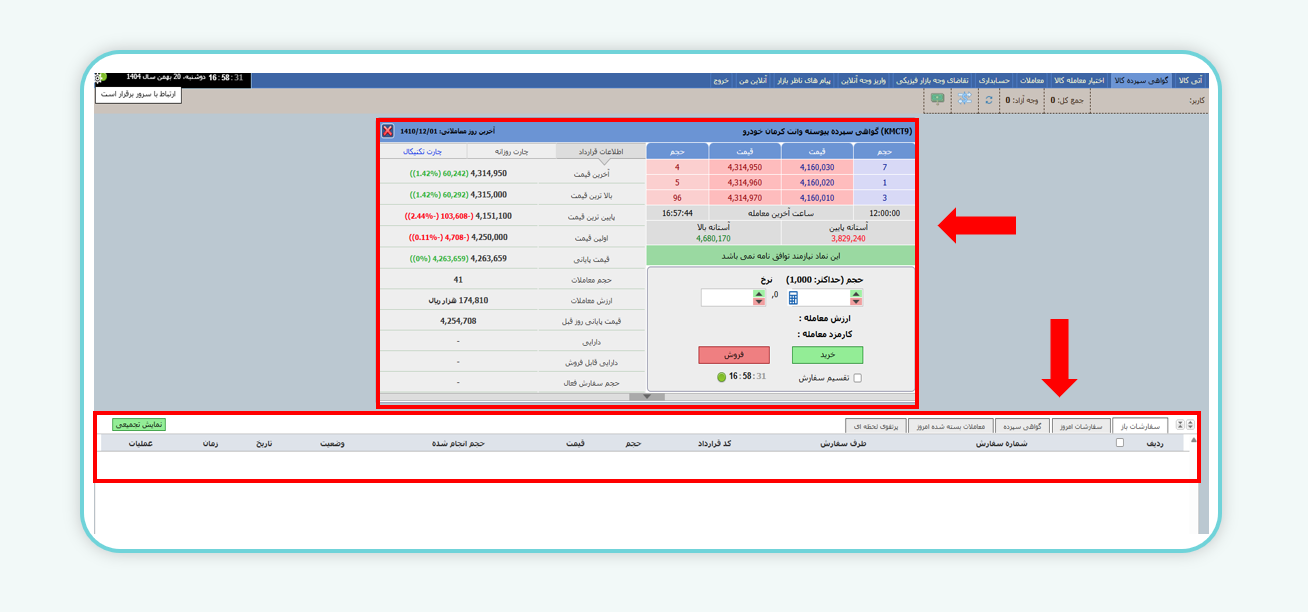Screen dimensions: 1308x612
Task: Click the نمایش تجمیعی button
Action: click(x=138, y=424)
